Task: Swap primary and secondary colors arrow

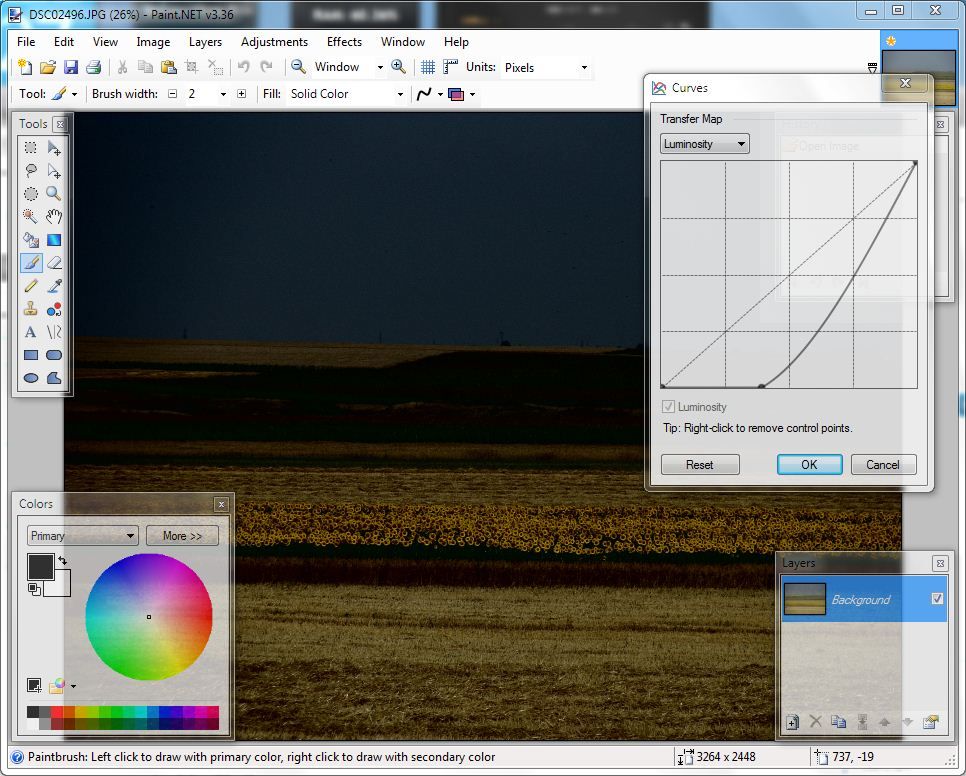Action: (x=63, y=560)
